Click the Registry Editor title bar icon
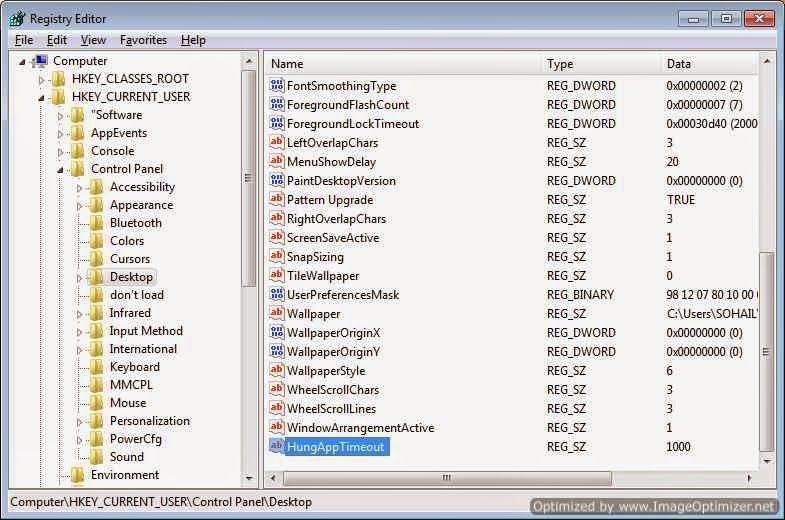The image size is (785, 520). pos(18,19)
